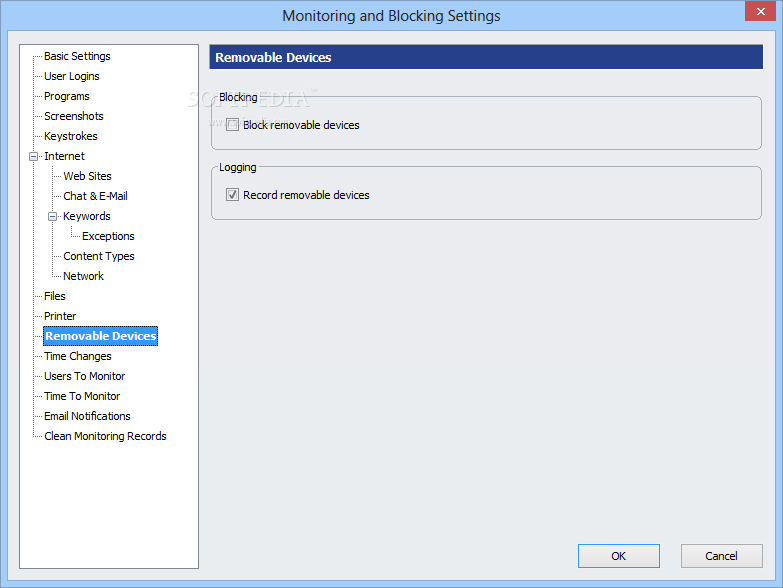Screen dimensions: 783x588
Task: Select Printer in the tree
Action: [x=60, y=316]
